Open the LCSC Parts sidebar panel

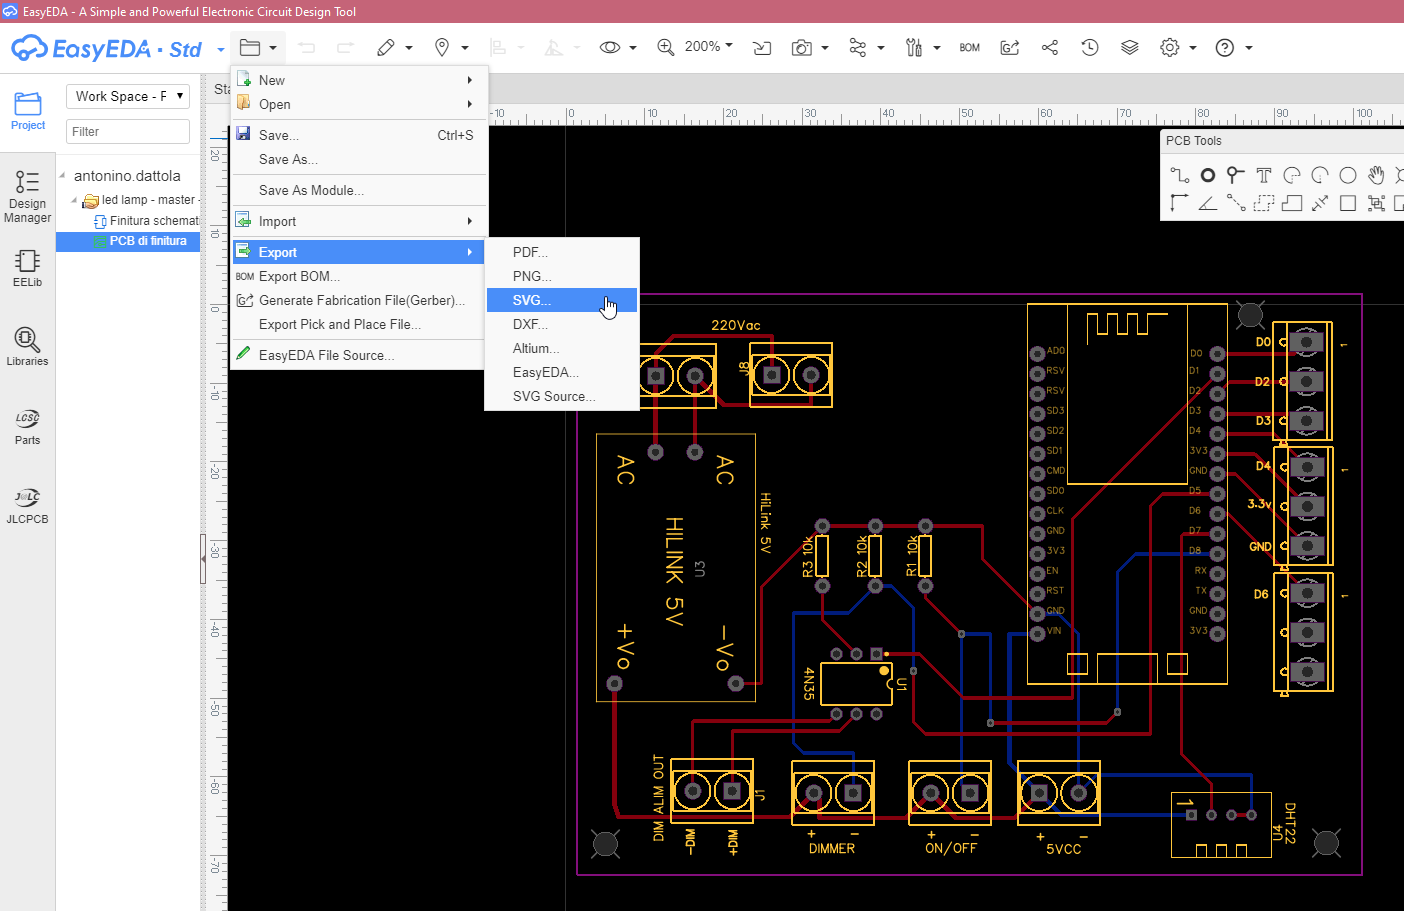28,426
